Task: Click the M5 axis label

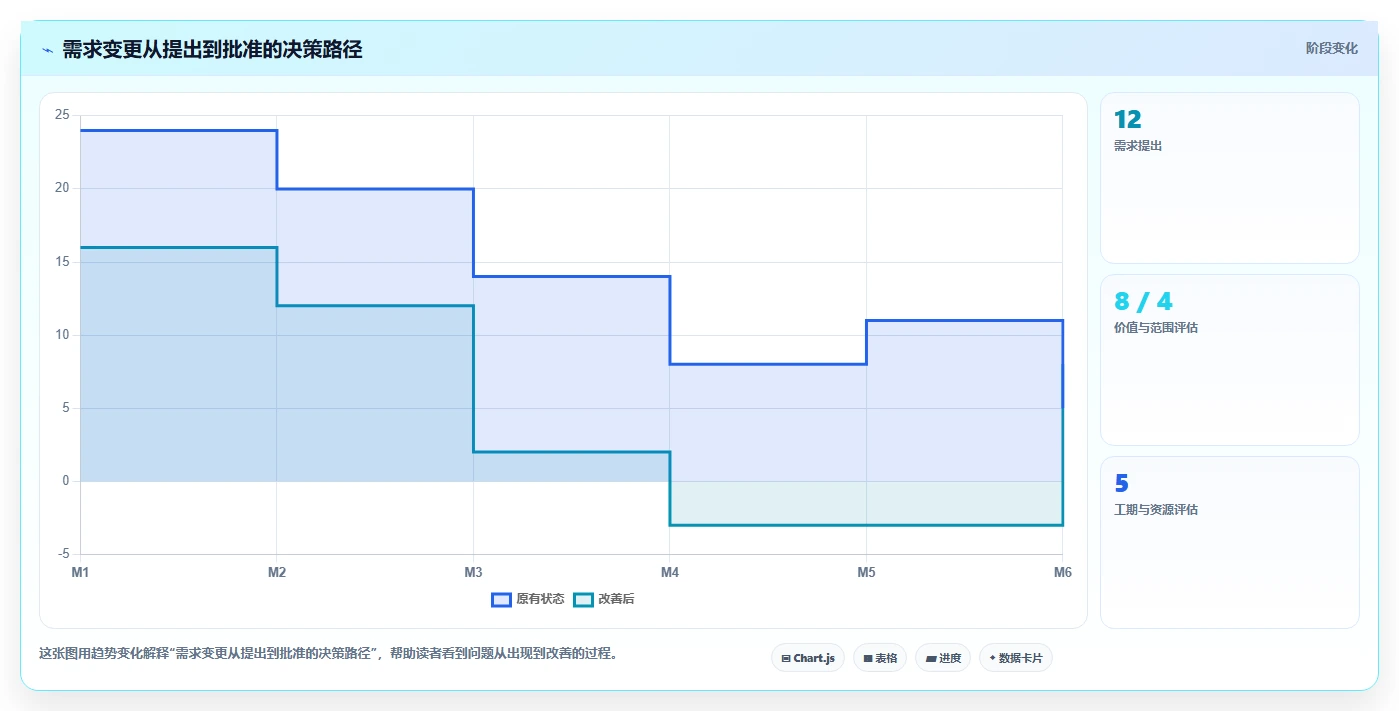Action: [x=866, y=572]
